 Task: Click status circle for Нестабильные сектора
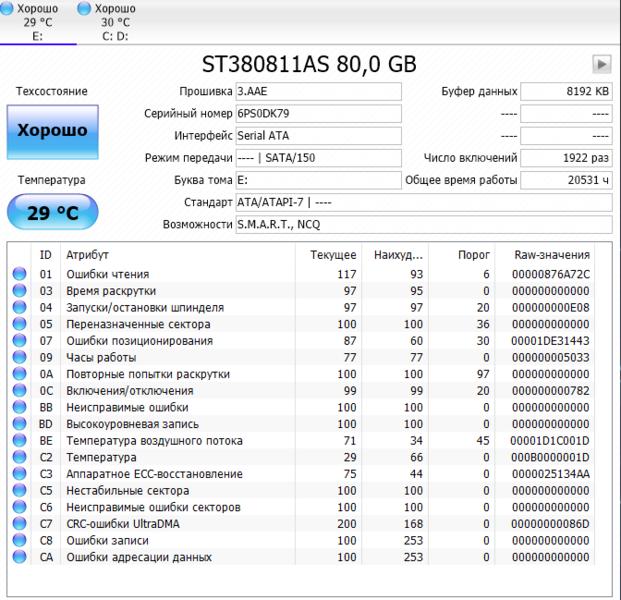click(19, 490)
